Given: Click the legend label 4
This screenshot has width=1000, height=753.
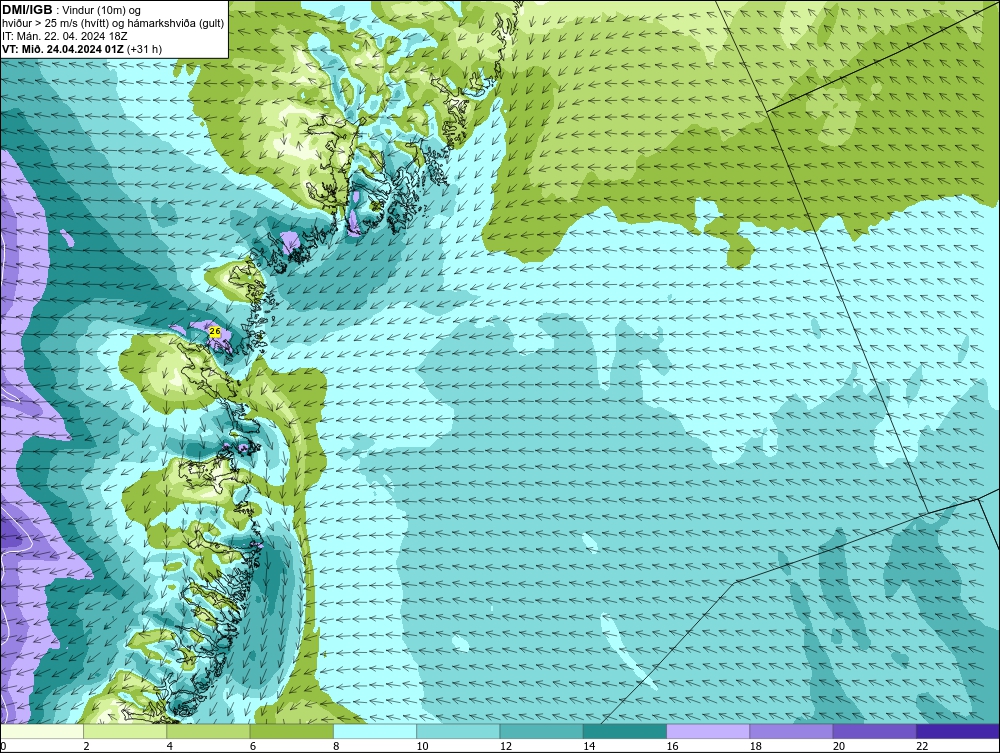Looking at the screenshot, I should point(170,747).
